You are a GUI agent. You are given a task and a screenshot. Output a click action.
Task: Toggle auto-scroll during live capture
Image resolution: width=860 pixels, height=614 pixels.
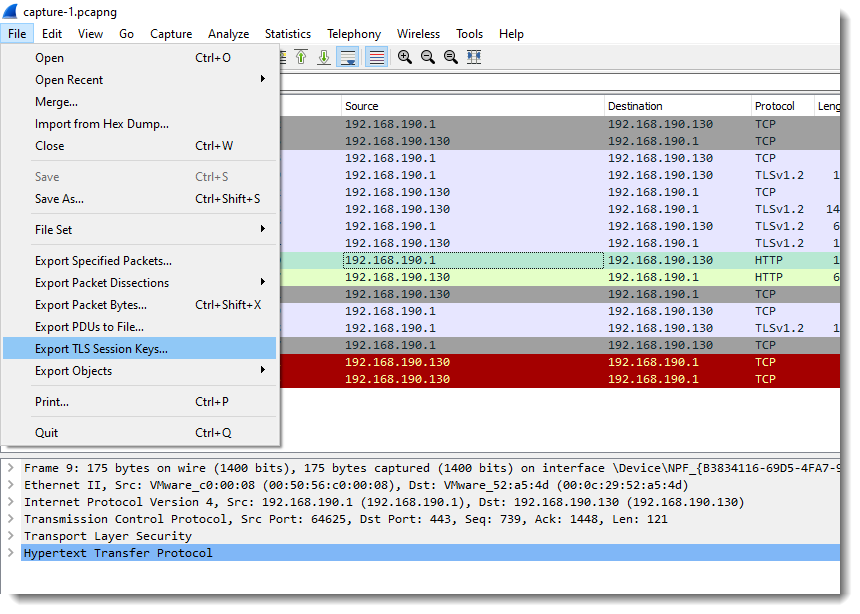pos(349,58)
